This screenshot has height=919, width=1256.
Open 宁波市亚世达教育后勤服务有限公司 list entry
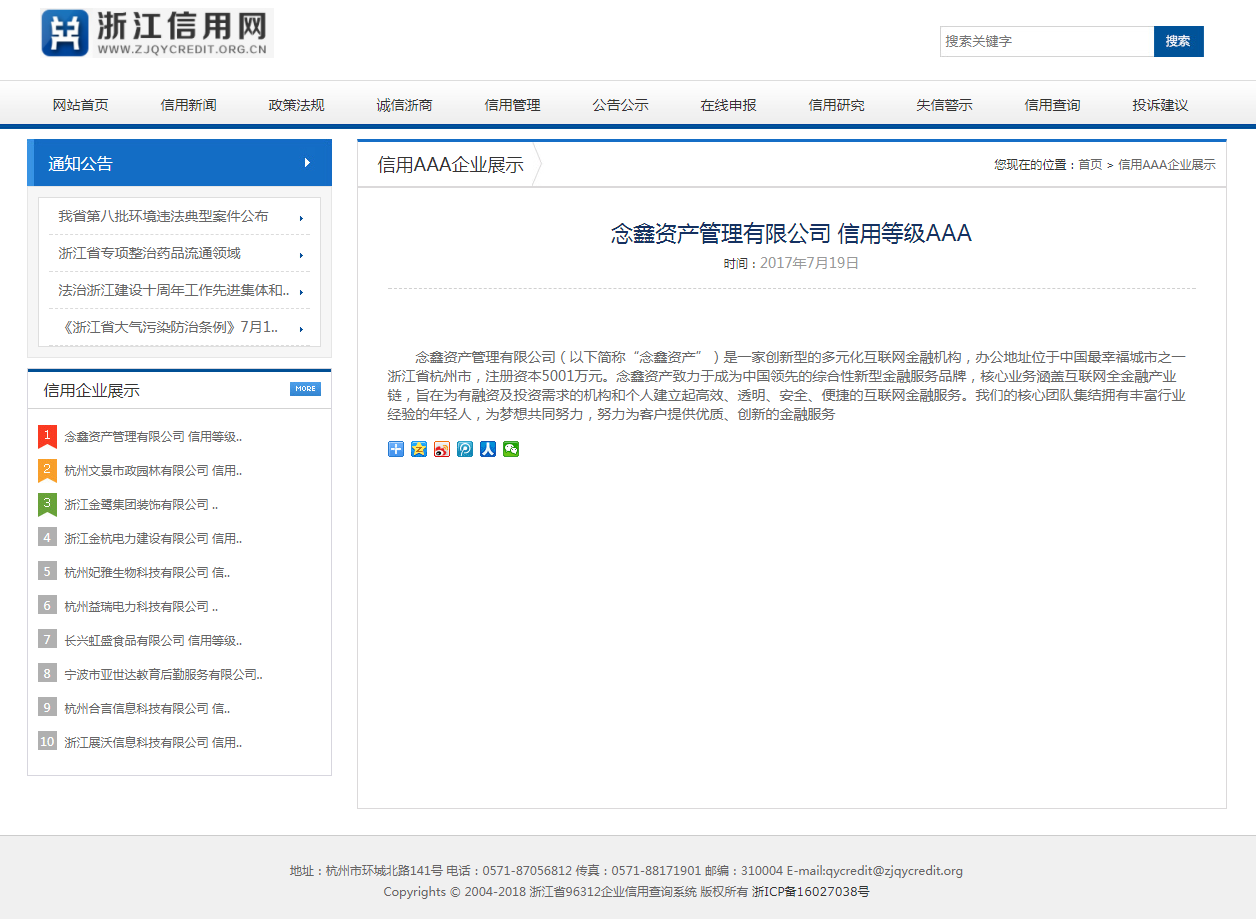pyautogui.click(x=163, y=675)
